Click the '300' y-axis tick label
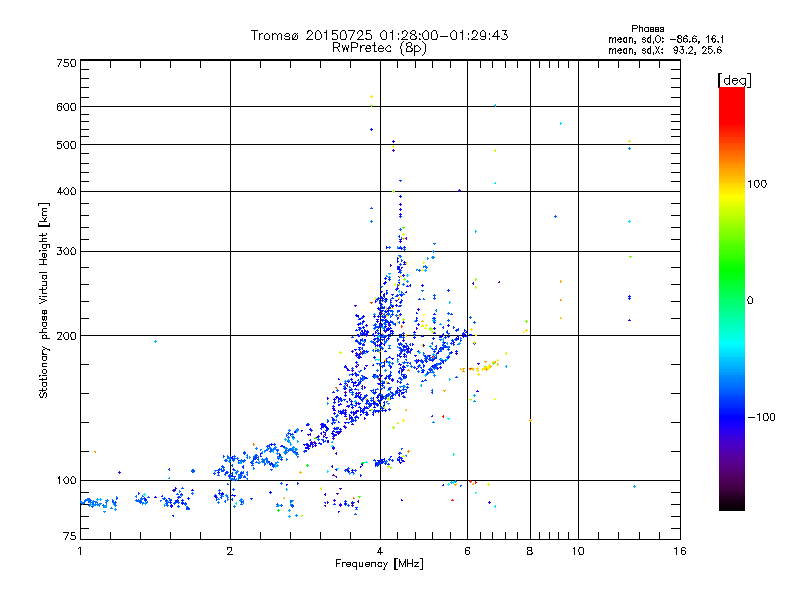 (x=67, y=252)
